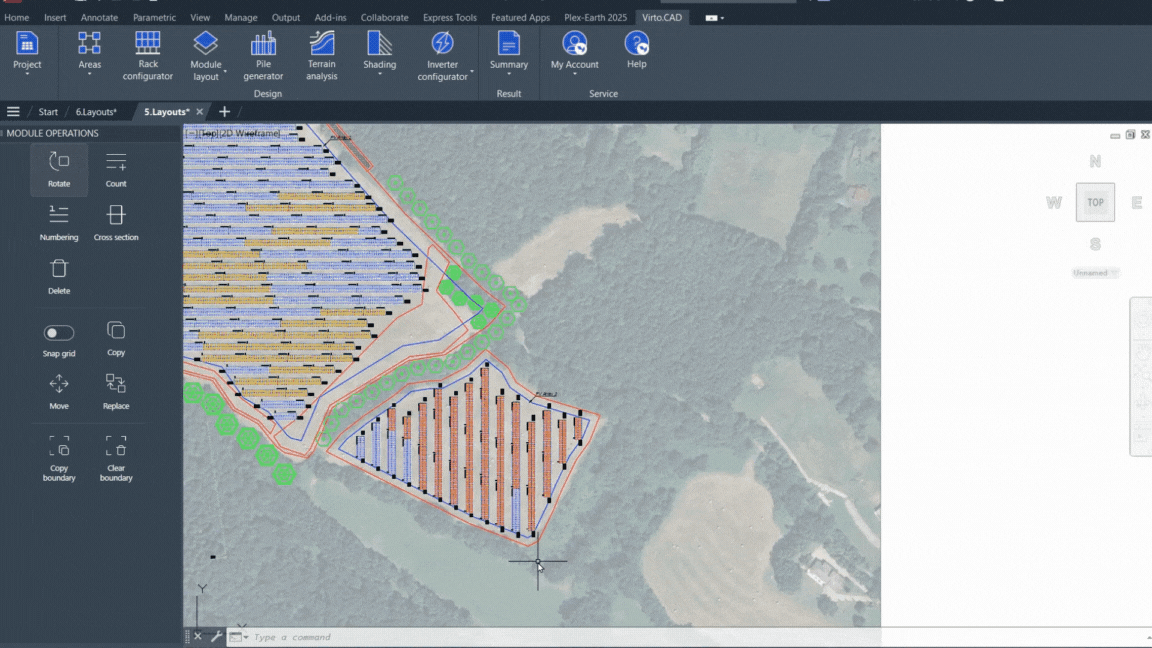Activate the Cross section tool
Screen dimensions: 1152x648
click(x=116, y=223)
